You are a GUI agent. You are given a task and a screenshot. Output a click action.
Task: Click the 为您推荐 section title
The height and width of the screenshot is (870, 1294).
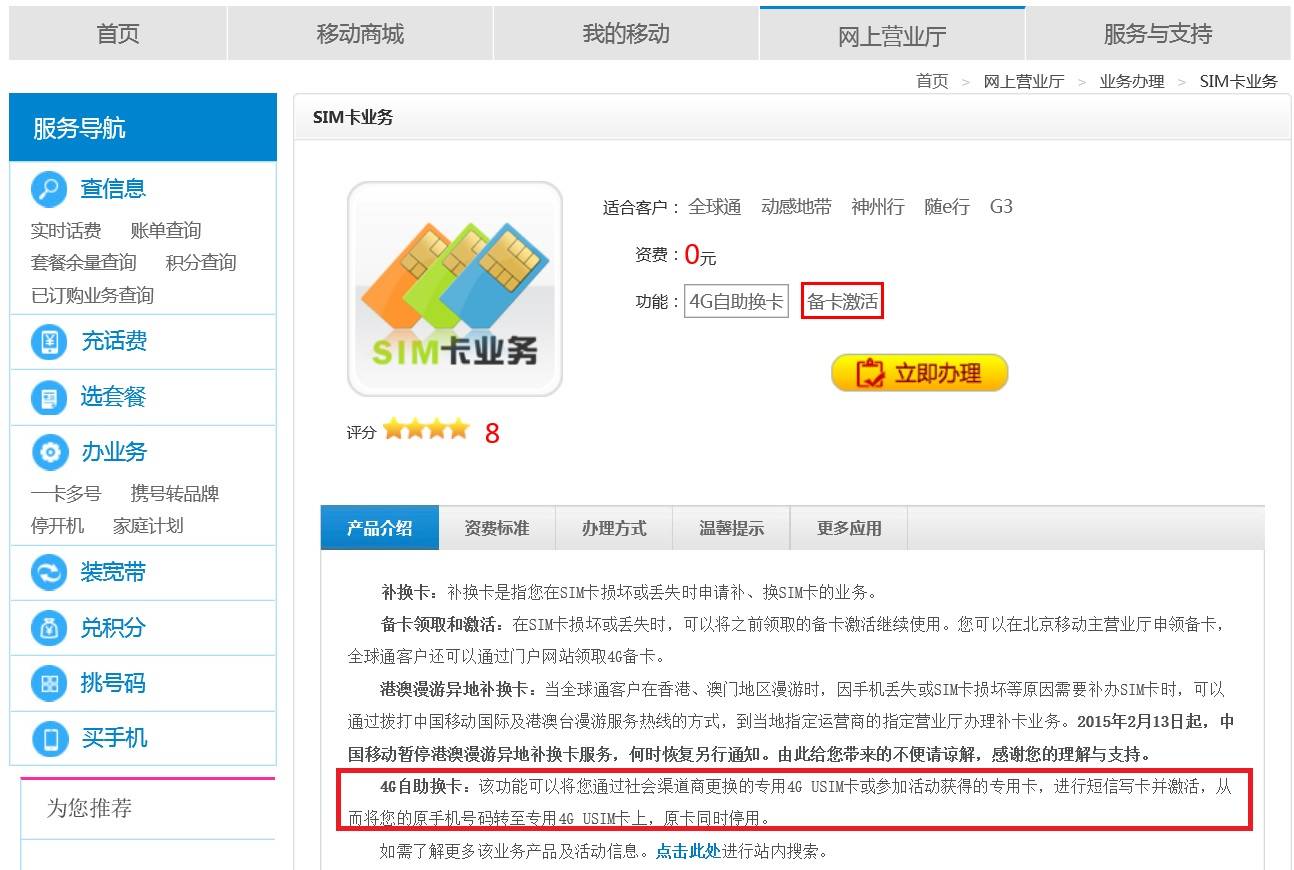89,808
